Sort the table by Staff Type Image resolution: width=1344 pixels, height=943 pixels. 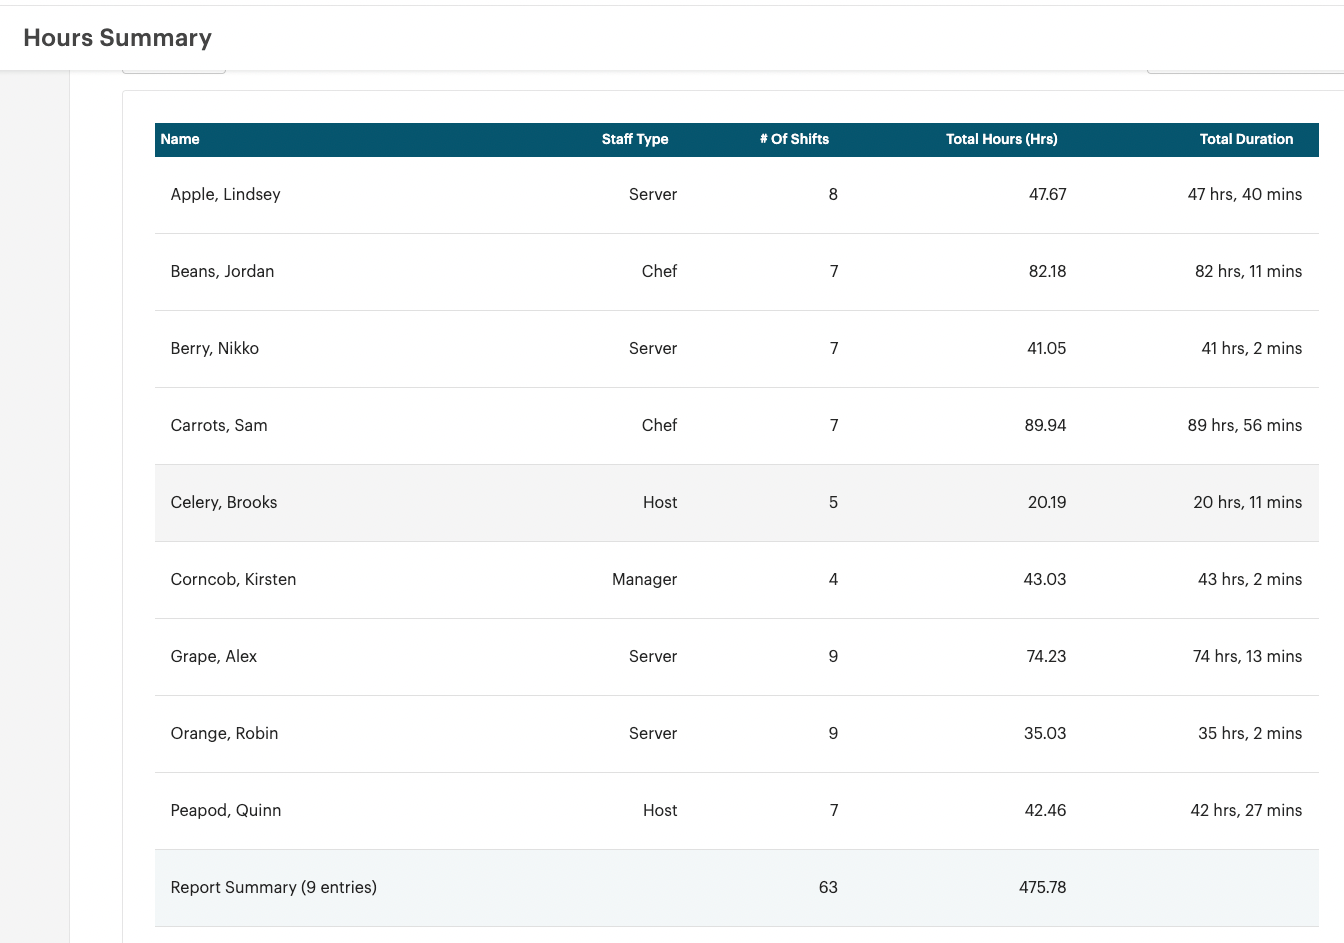(635, 139)
